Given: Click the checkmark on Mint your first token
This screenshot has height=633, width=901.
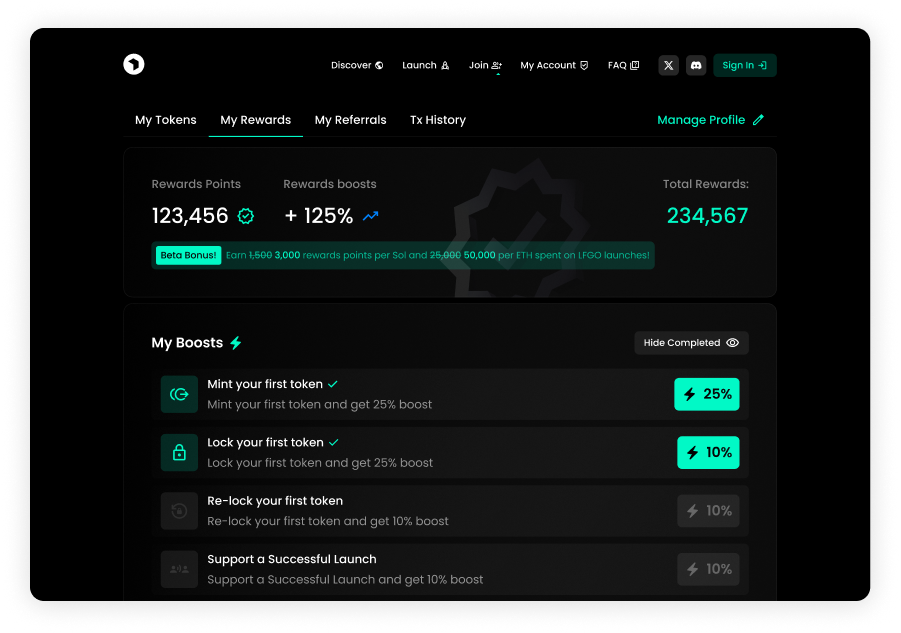Looking at the screenshot, I should pos(332,383).
